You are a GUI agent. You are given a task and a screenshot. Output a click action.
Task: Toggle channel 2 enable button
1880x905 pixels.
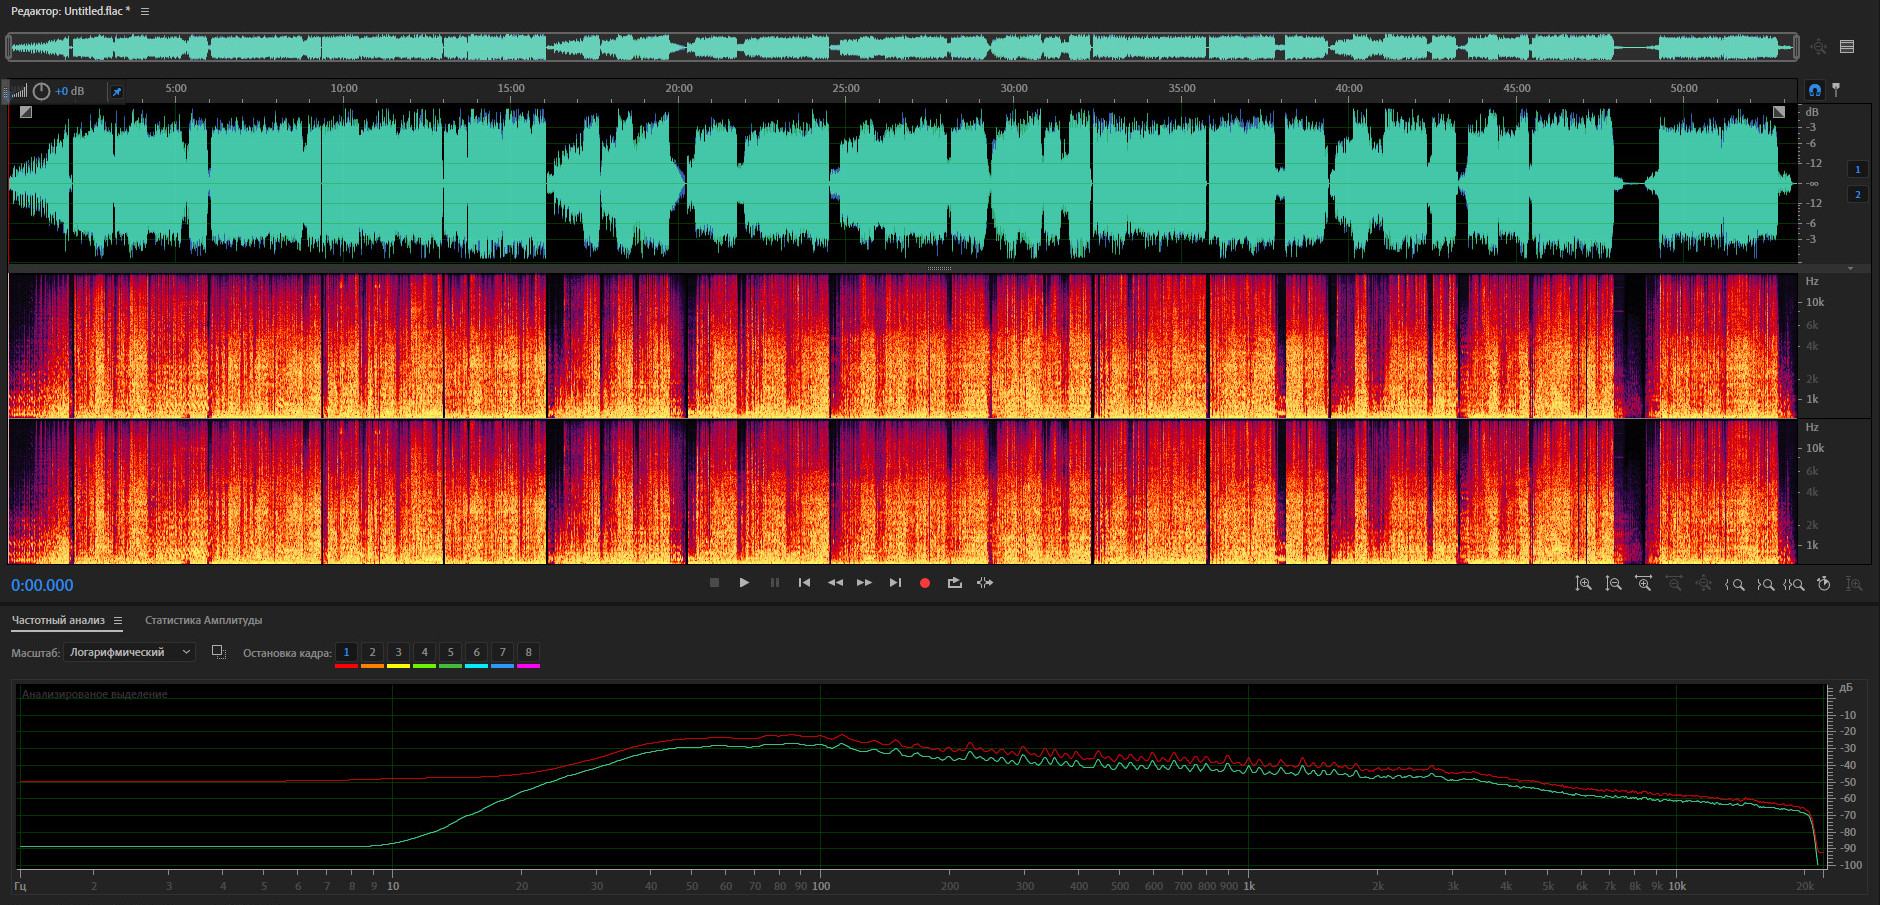(x=1857, y=194)
